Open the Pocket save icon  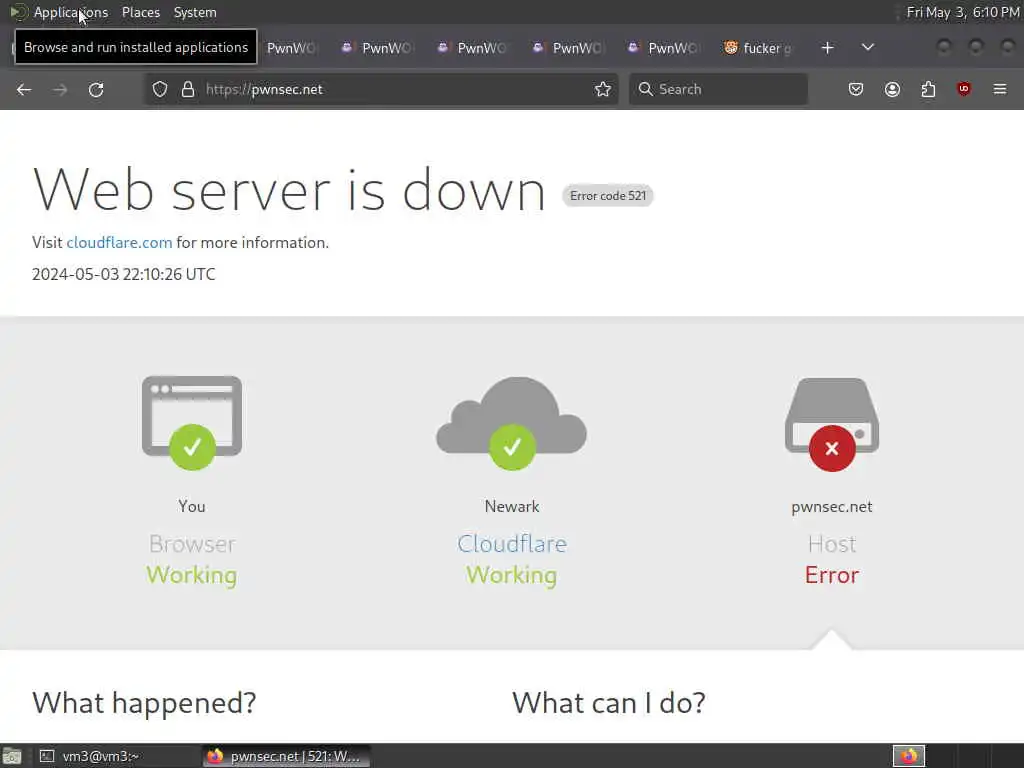tap(856, 89)
